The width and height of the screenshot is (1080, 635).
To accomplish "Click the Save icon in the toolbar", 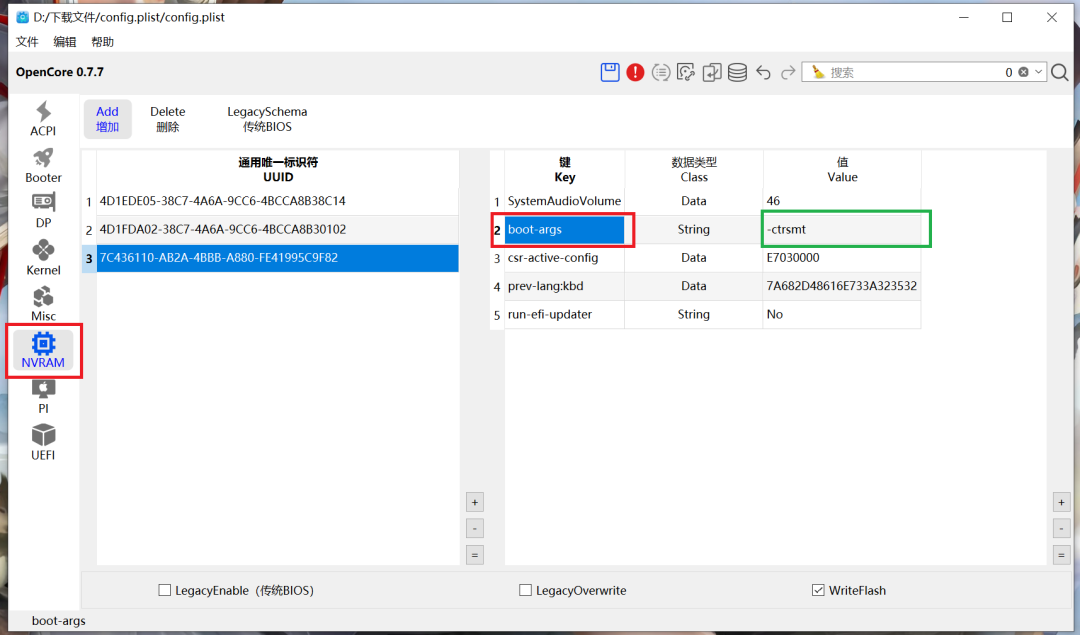I will 609,72.
